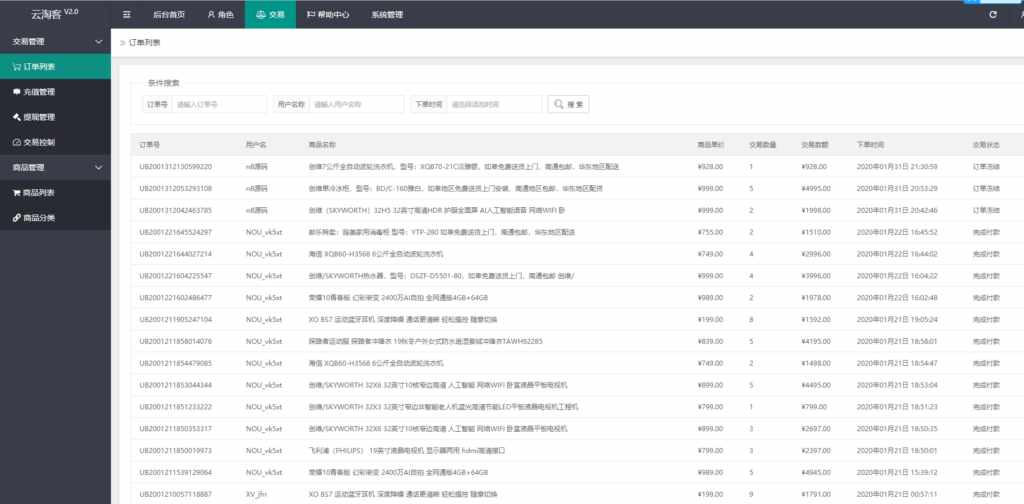Image resolution: width=1024 pixels, height=504 pixels.
Task: Open the 系统管理 top menu
Action: coord(387,14)
